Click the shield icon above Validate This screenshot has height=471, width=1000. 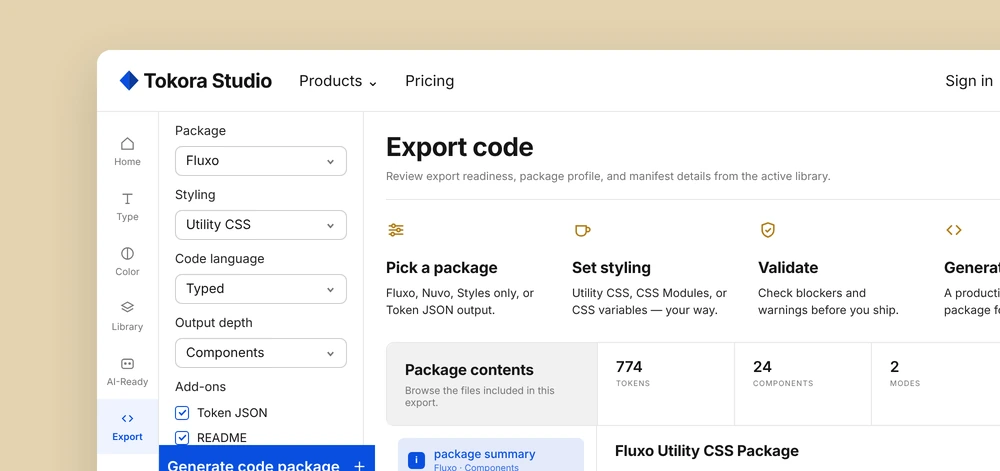(x=768, y=230)
